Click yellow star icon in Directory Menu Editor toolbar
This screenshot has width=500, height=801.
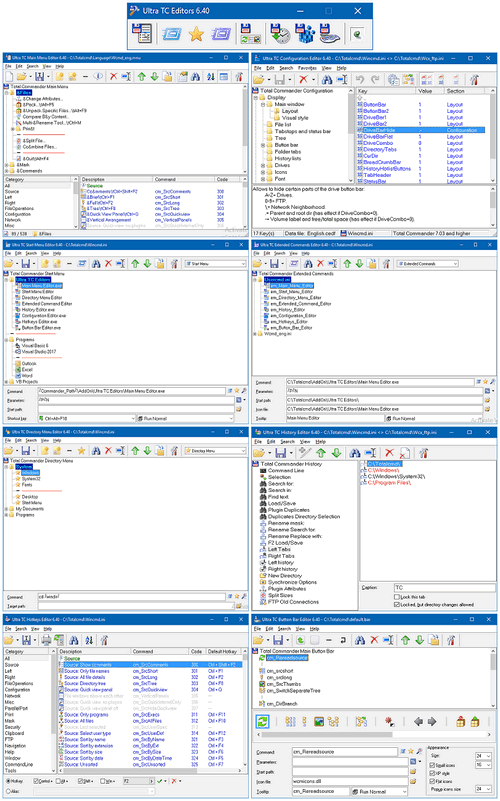tap(82, 451)
